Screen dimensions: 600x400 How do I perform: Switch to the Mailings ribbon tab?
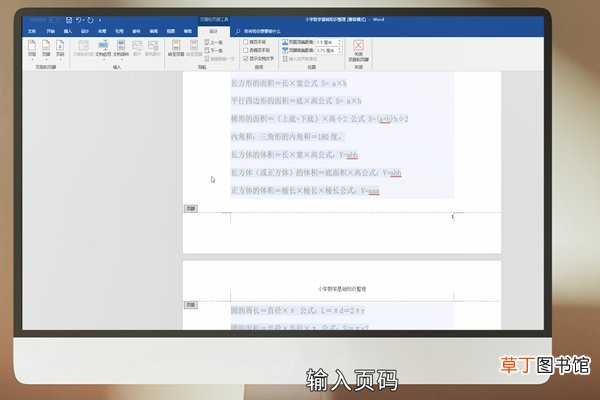point(136,31)
